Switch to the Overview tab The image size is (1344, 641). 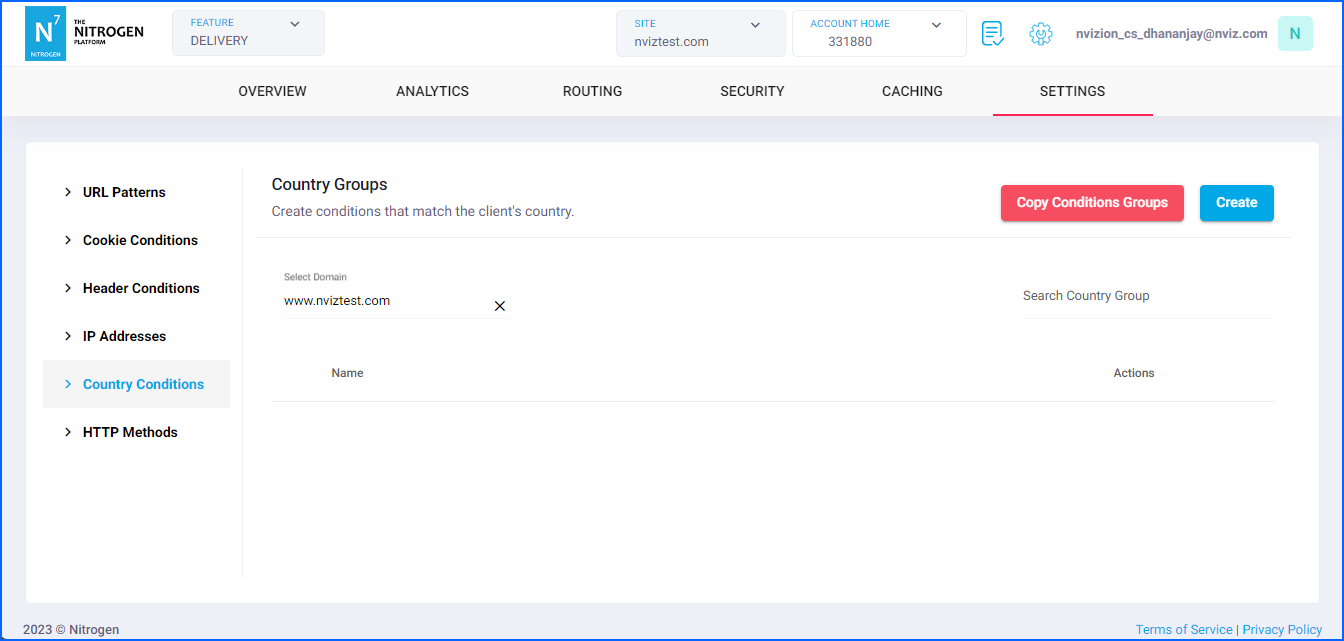(272, 91)
